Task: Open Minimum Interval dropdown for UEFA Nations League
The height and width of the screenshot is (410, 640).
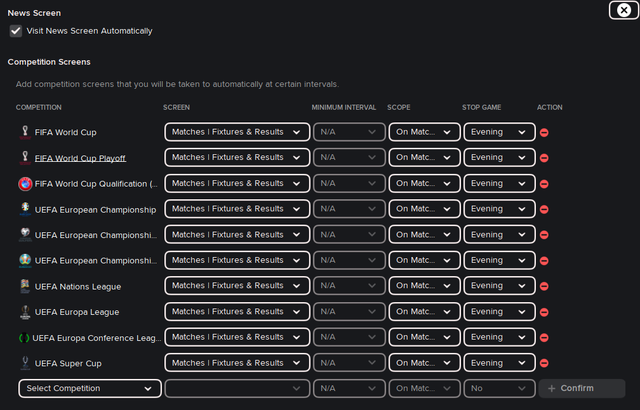Action: coord(349,286)
